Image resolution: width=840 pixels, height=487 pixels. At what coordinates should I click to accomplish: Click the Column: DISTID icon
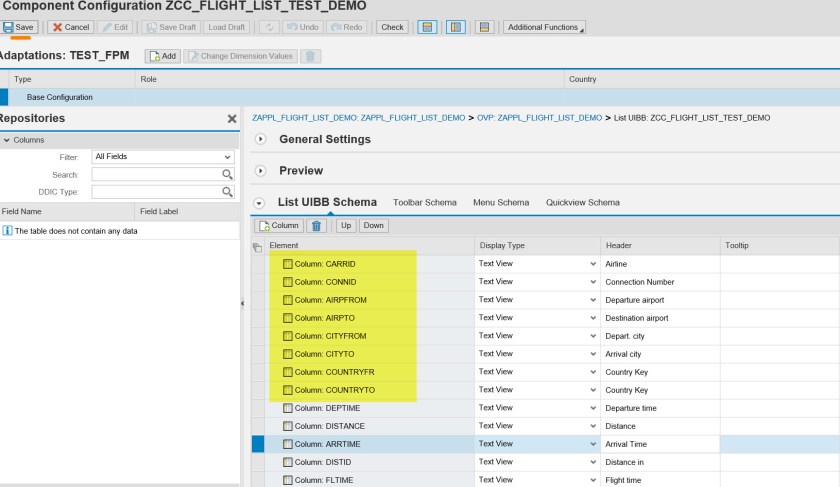click(x=288, y=462)
